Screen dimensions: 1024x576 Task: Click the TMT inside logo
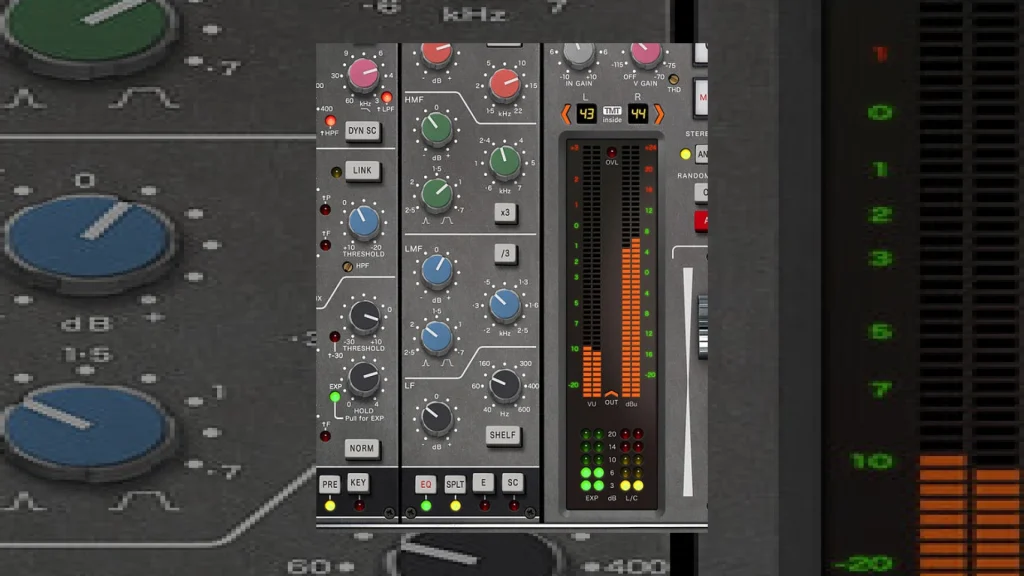point(612,114)
